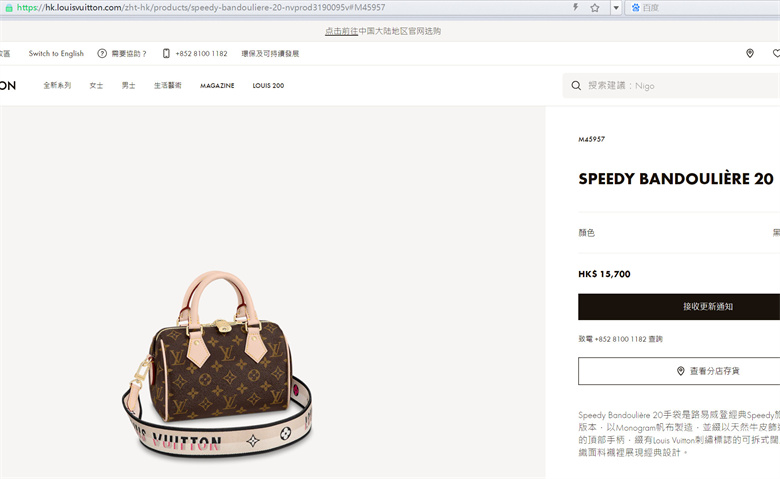
Task: Click the wishlist heart icon
Action: point(776,53)
